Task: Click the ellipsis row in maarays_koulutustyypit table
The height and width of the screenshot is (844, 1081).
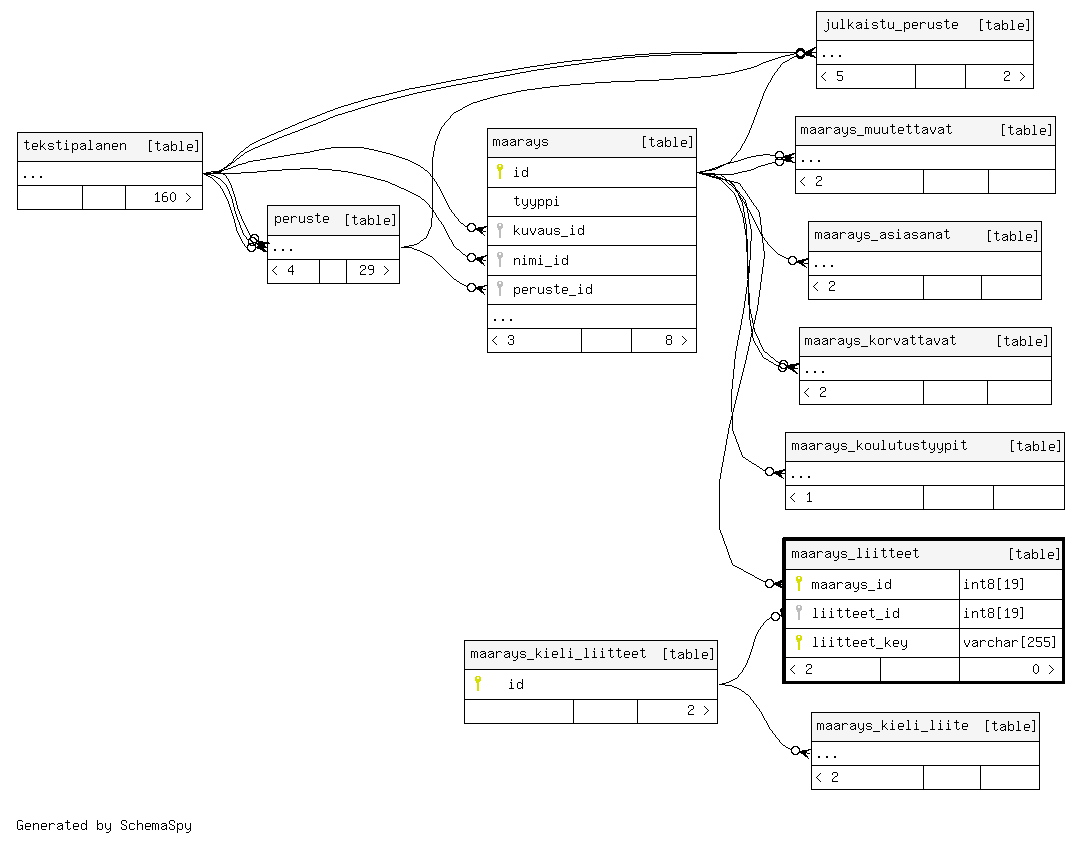Action: click(925, 473)
